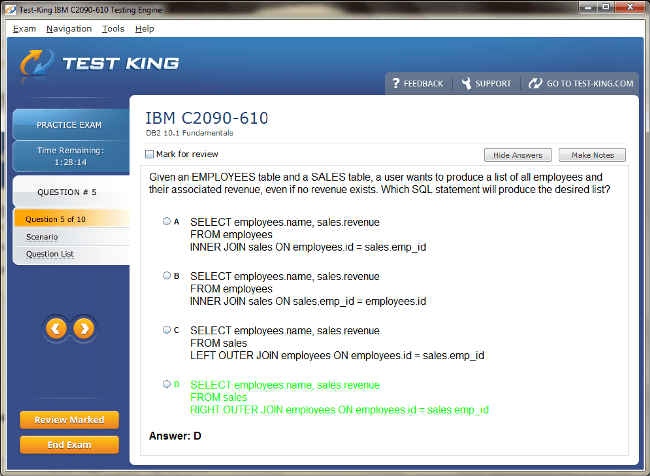Select the Question 5 of 10 tab
The height and width of the screenshot is (476, 650).
coord(72,219)
